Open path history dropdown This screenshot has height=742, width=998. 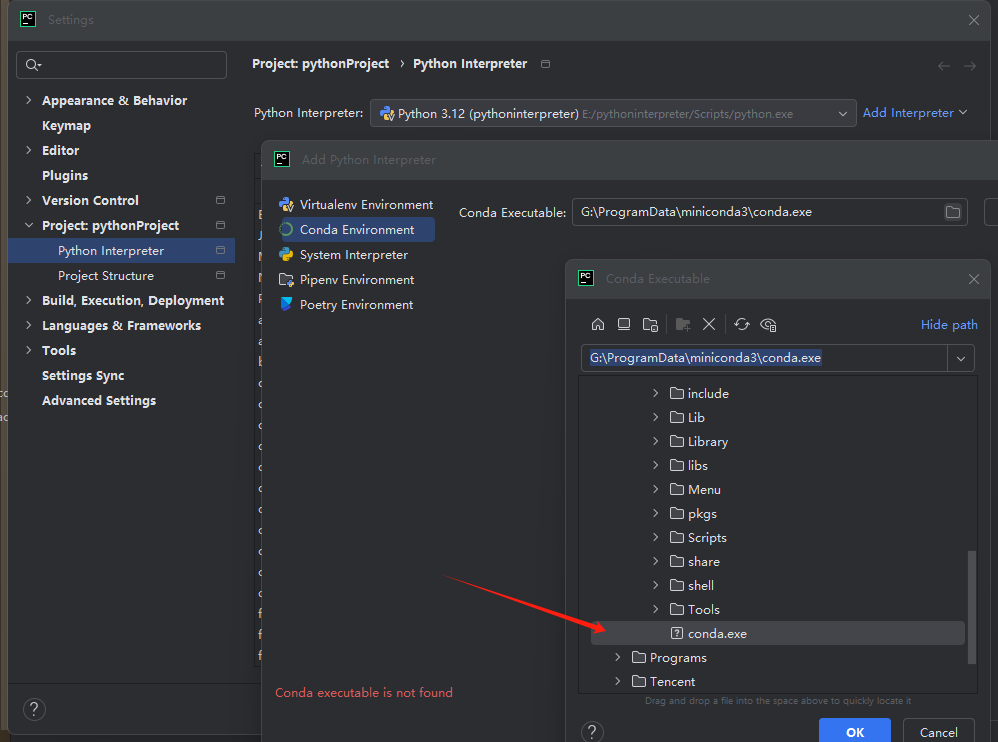pos(961,358)
